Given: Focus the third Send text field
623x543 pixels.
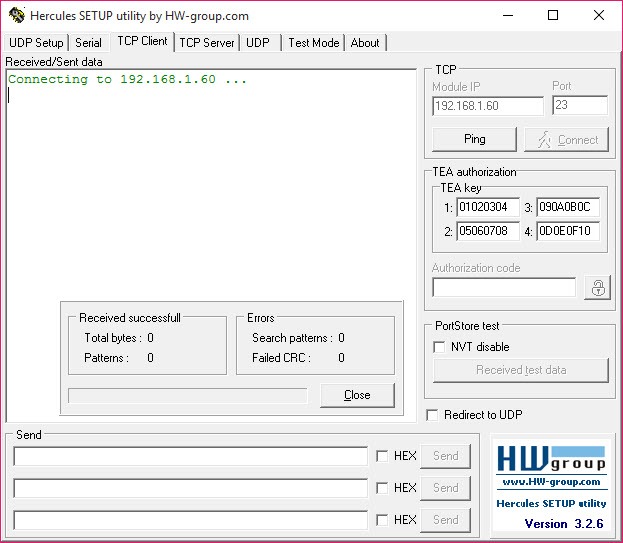Looking at the screenshot, I should coord(190,520).
